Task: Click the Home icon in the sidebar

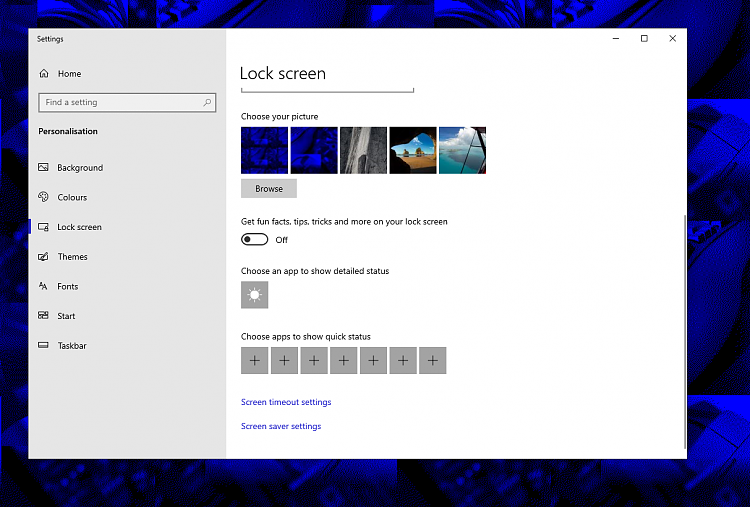Action: (44, 74)
